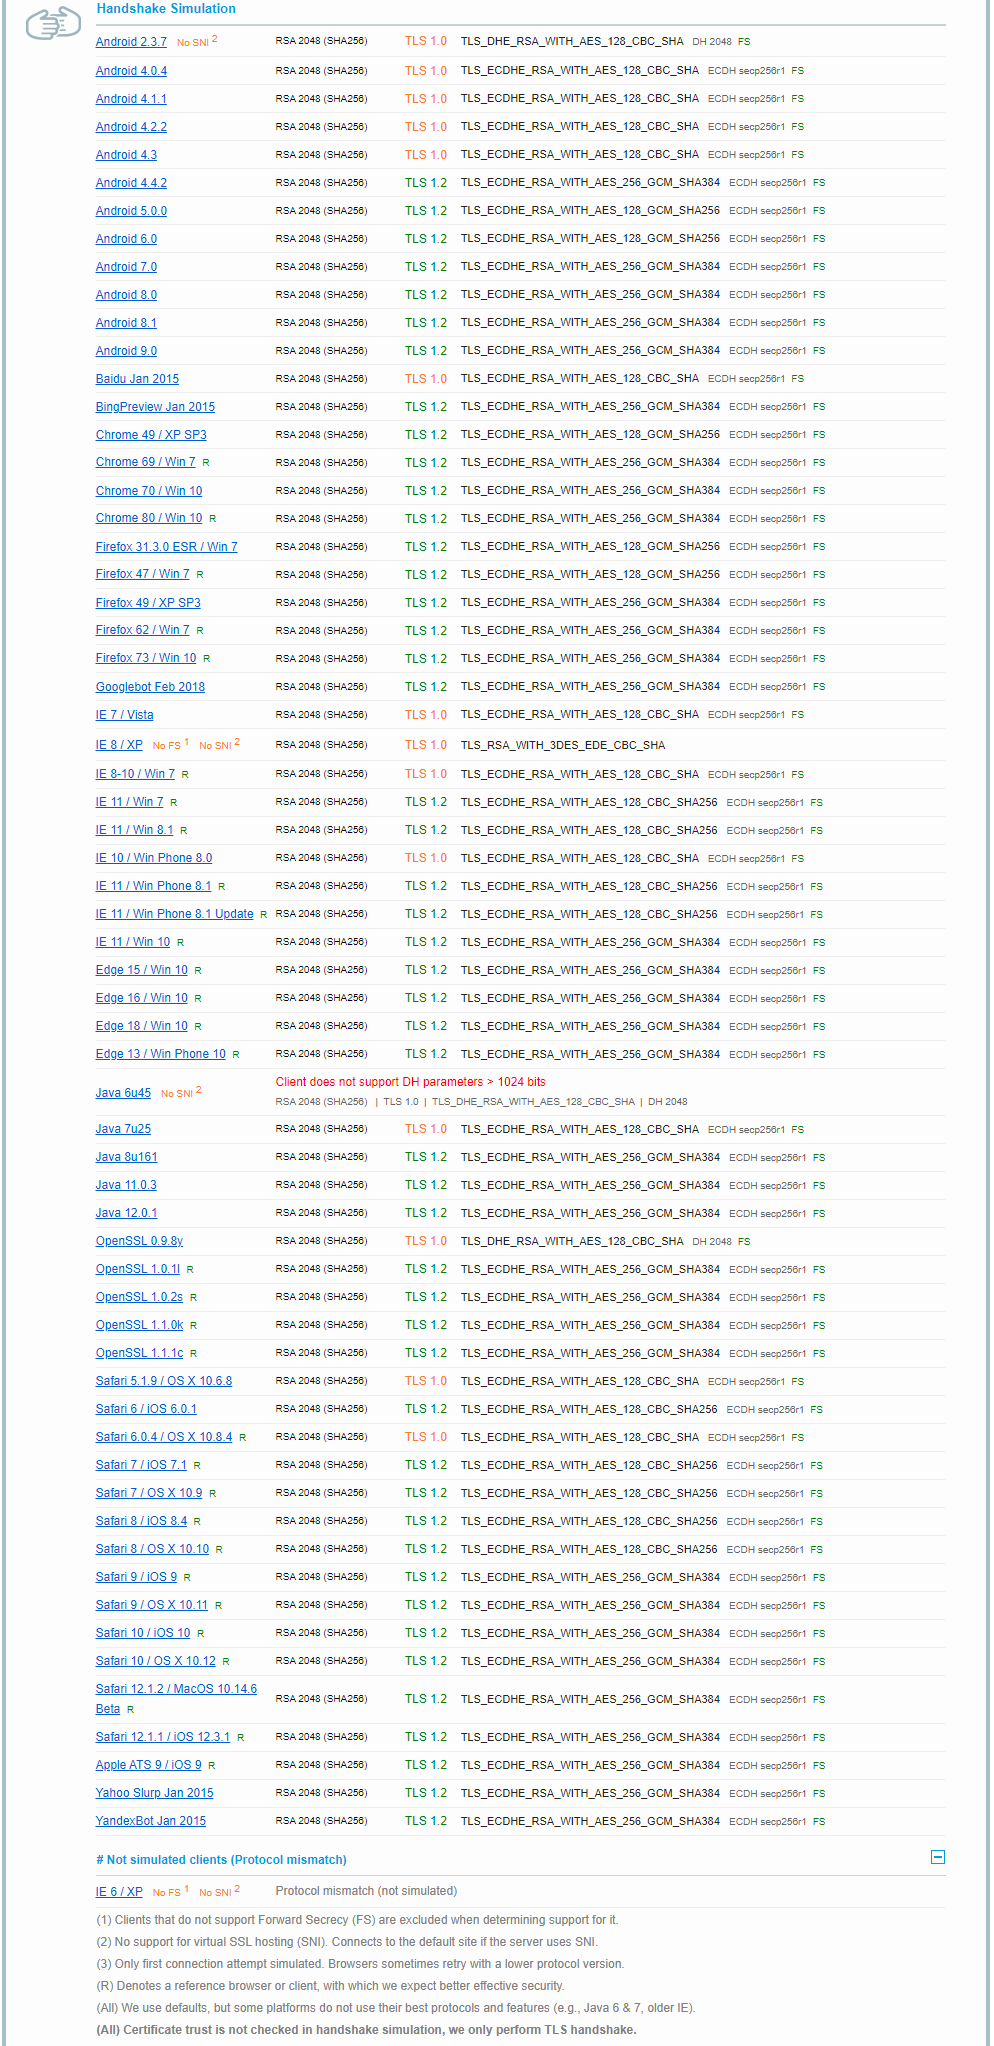Click 'Protocol mismatch (not simulated)' text
This screenshot has height=2046, width=994.
pos(366,1891)
